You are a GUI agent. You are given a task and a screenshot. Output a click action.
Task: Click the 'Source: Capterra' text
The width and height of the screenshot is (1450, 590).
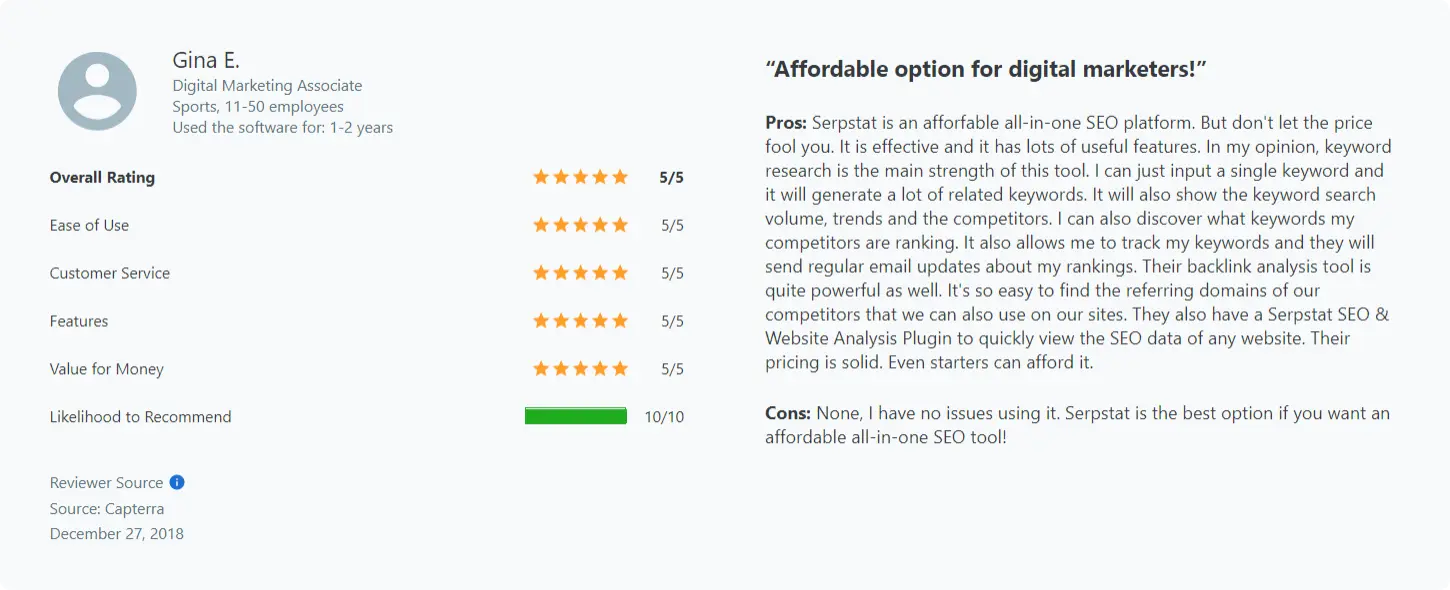click(107, 508)
